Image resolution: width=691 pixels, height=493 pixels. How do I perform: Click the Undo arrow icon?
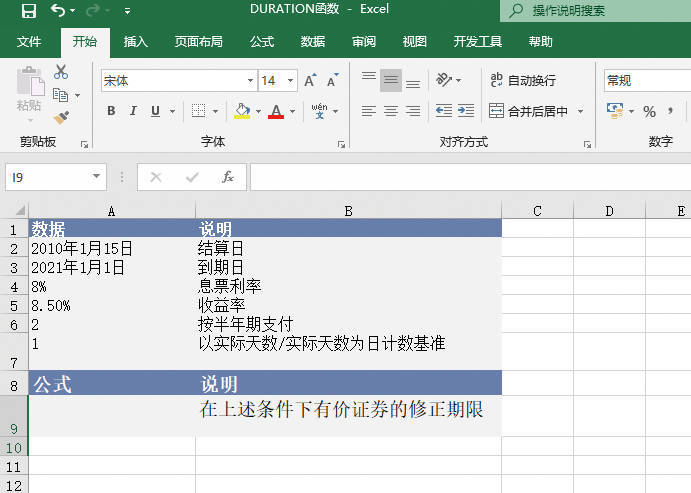pos(58,11)
